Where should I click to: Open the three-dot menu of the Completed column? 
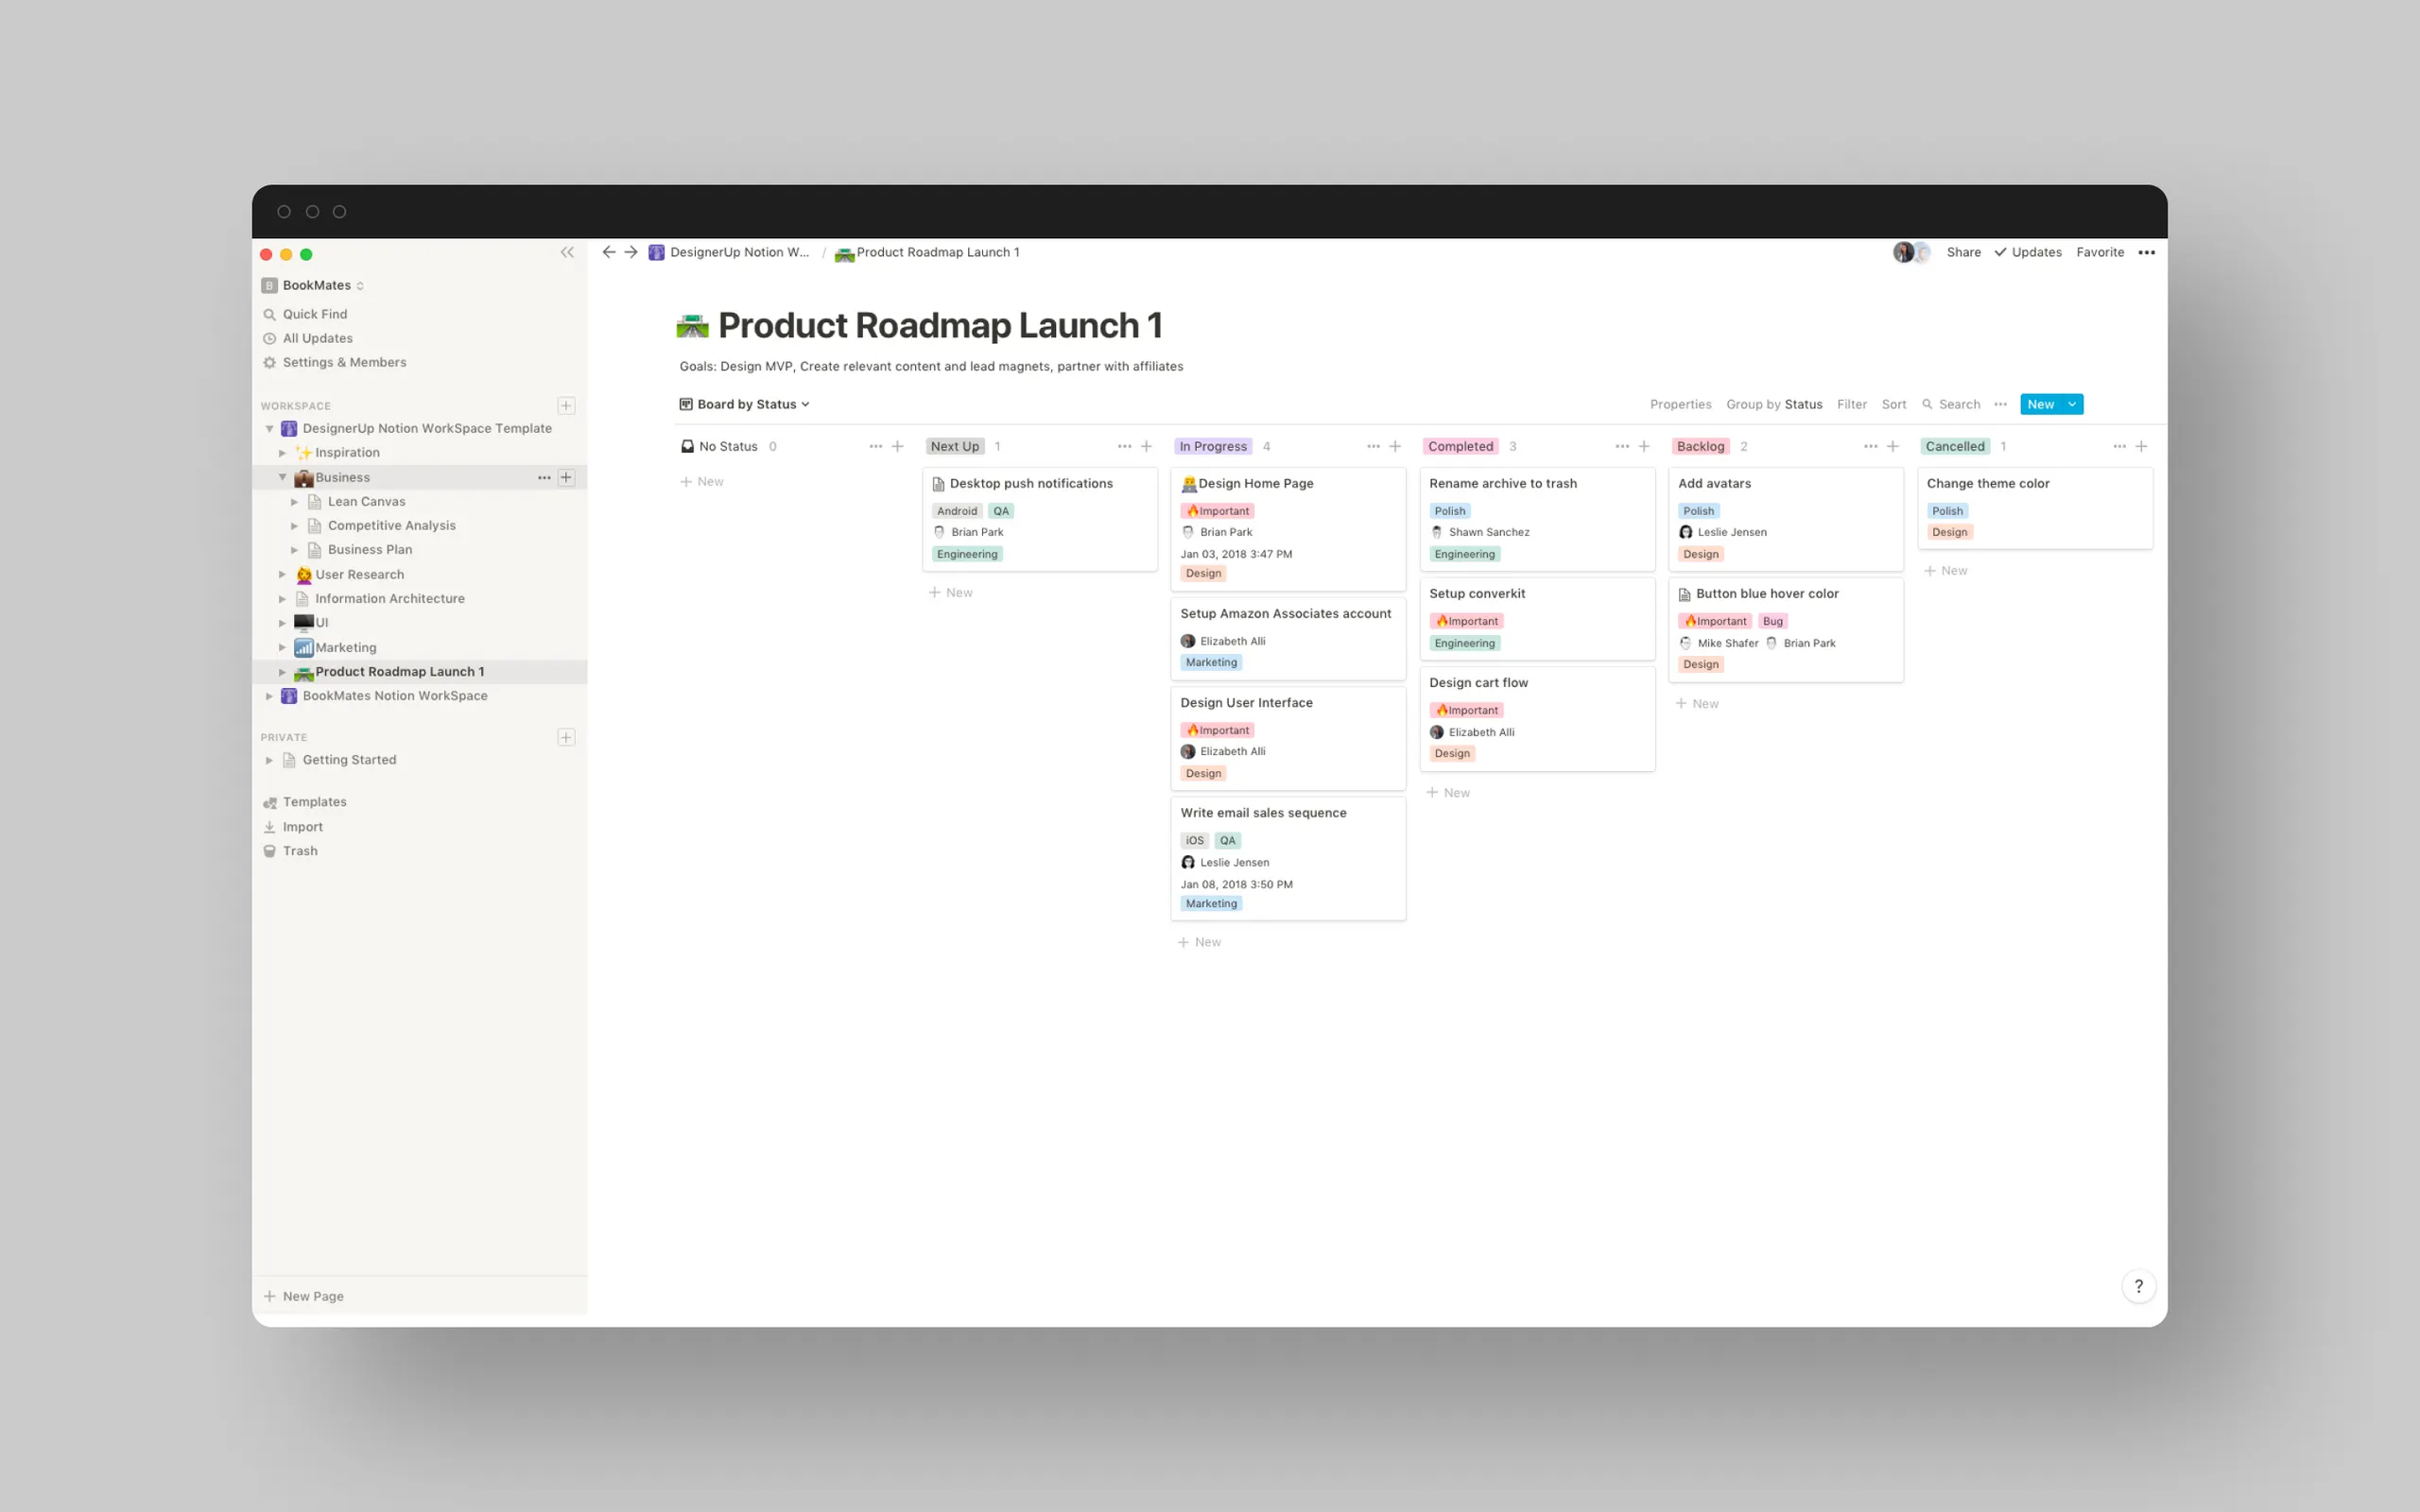[x=1621, y=446]
